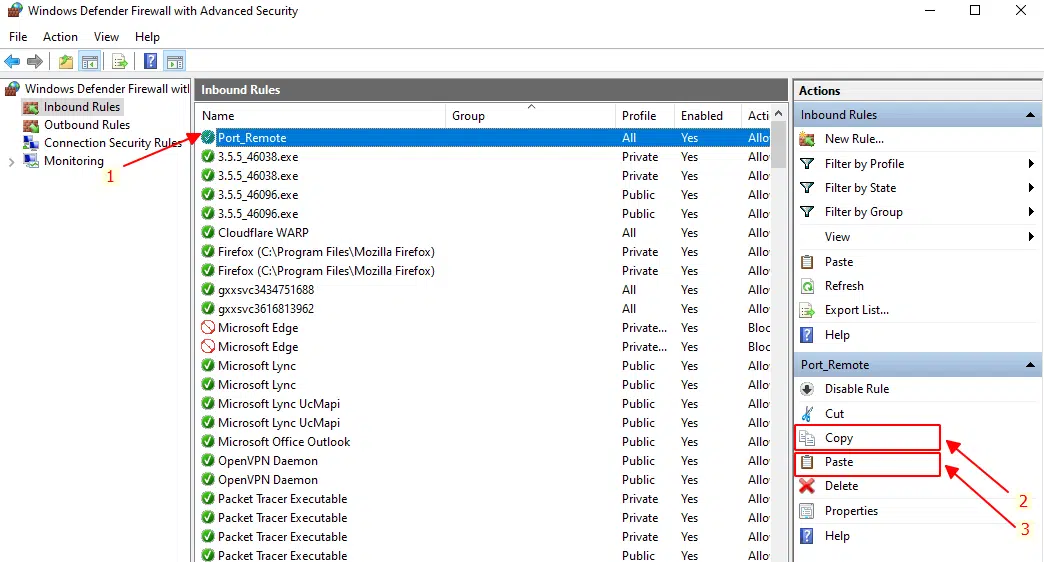Click the blue Help icon in toolbar
1044x562 pixels.
150,62
